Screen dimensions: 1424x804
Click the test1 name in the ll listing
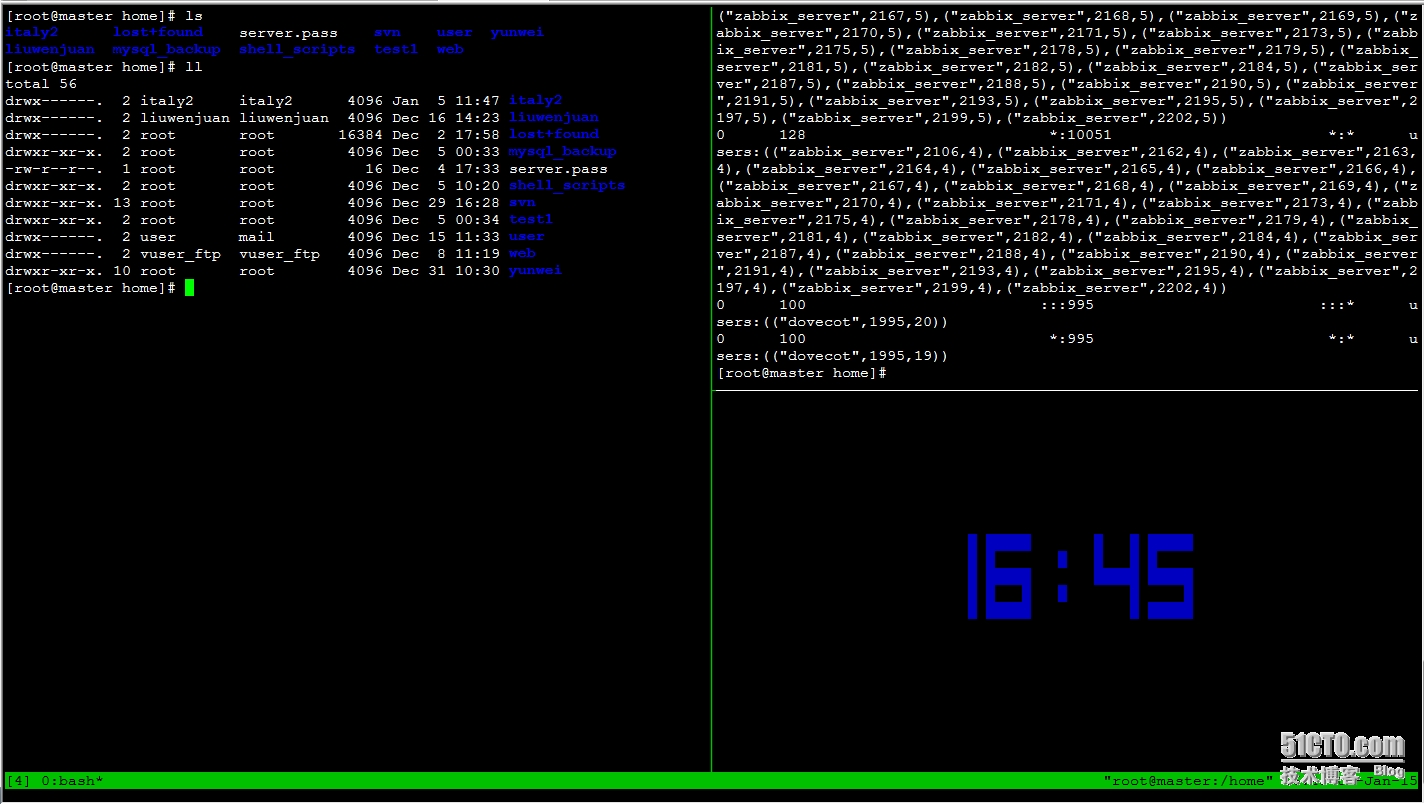coord(531,219)
